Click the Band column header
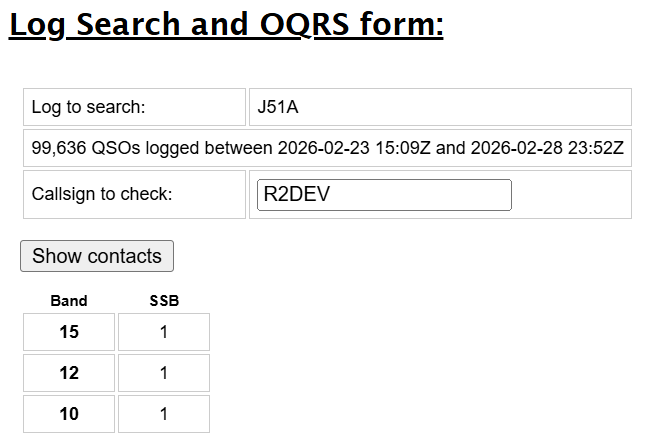Screen dimensions: 648x444 69,300
